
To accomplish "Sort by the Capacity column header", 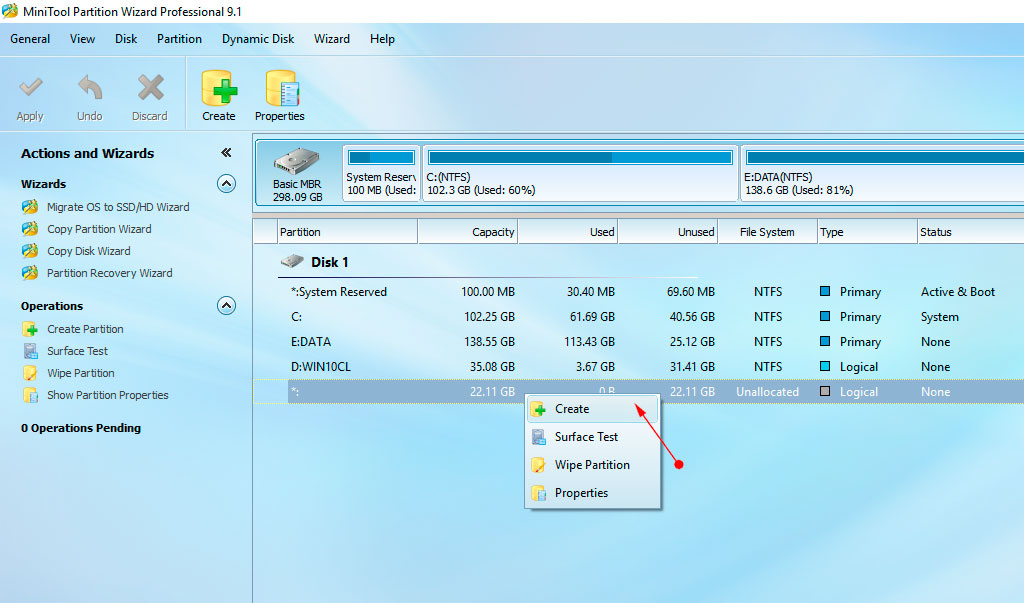I will click(x=468, y=232).
